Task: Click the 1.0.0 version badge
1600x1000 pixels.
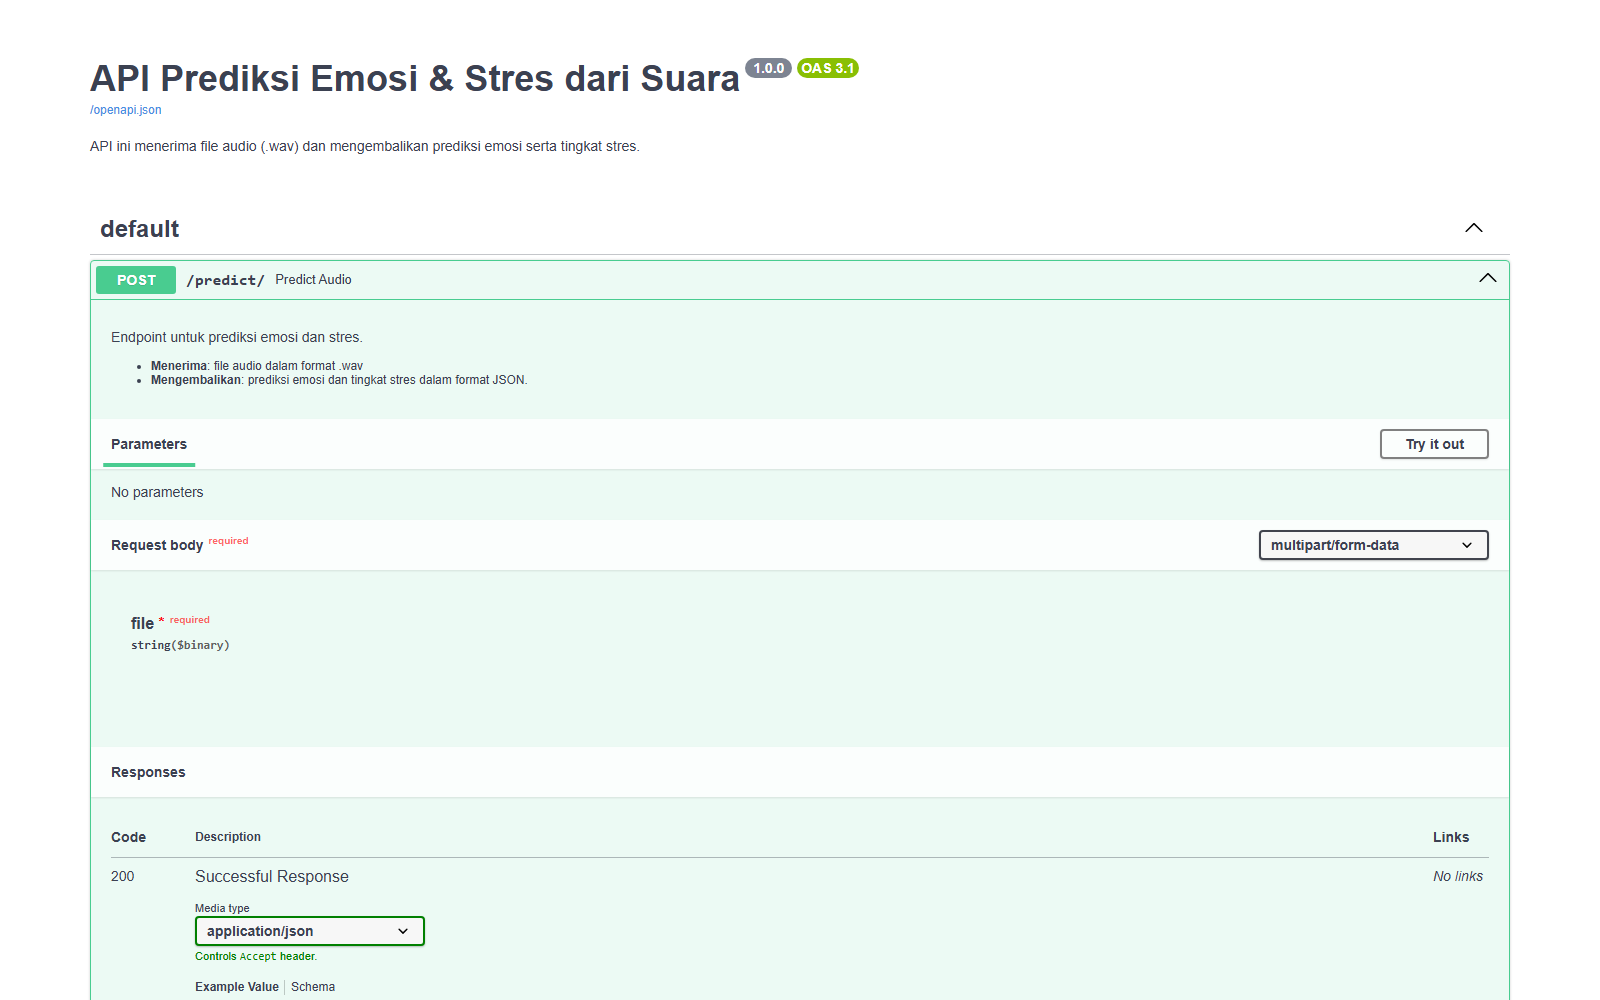Action: coord(768,68)
